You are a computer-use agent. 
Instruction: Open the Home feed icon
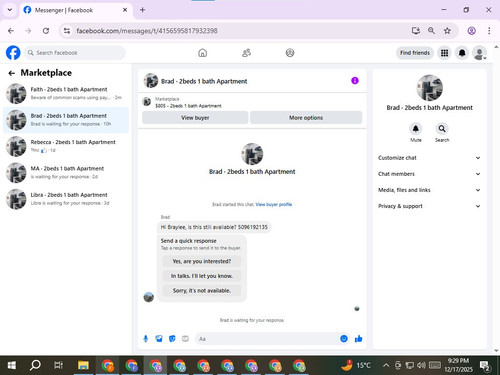click(202, 53)
